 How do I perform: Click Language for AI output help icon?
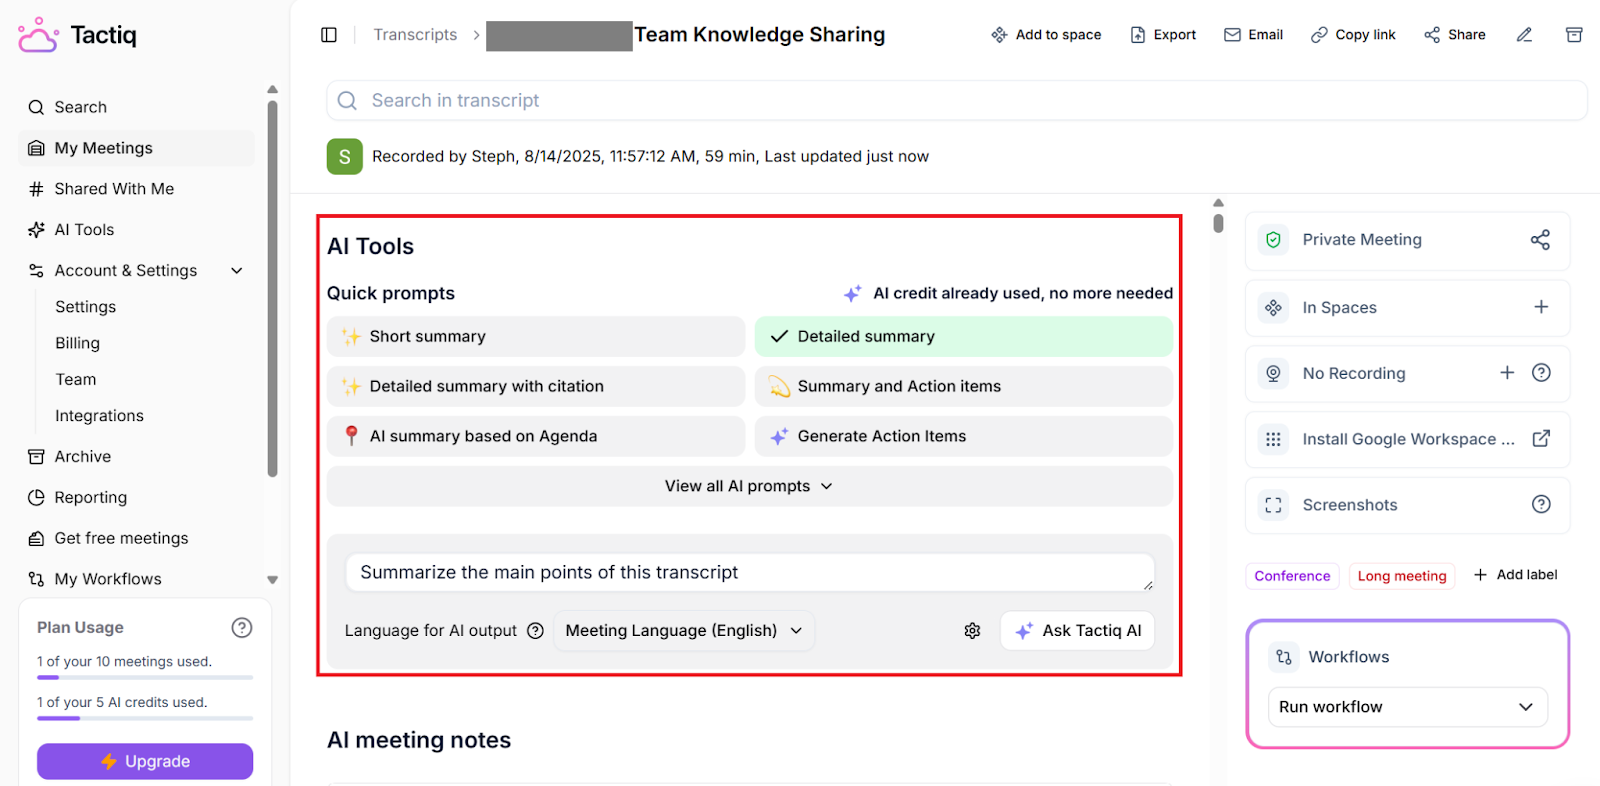tap(535, 631)
